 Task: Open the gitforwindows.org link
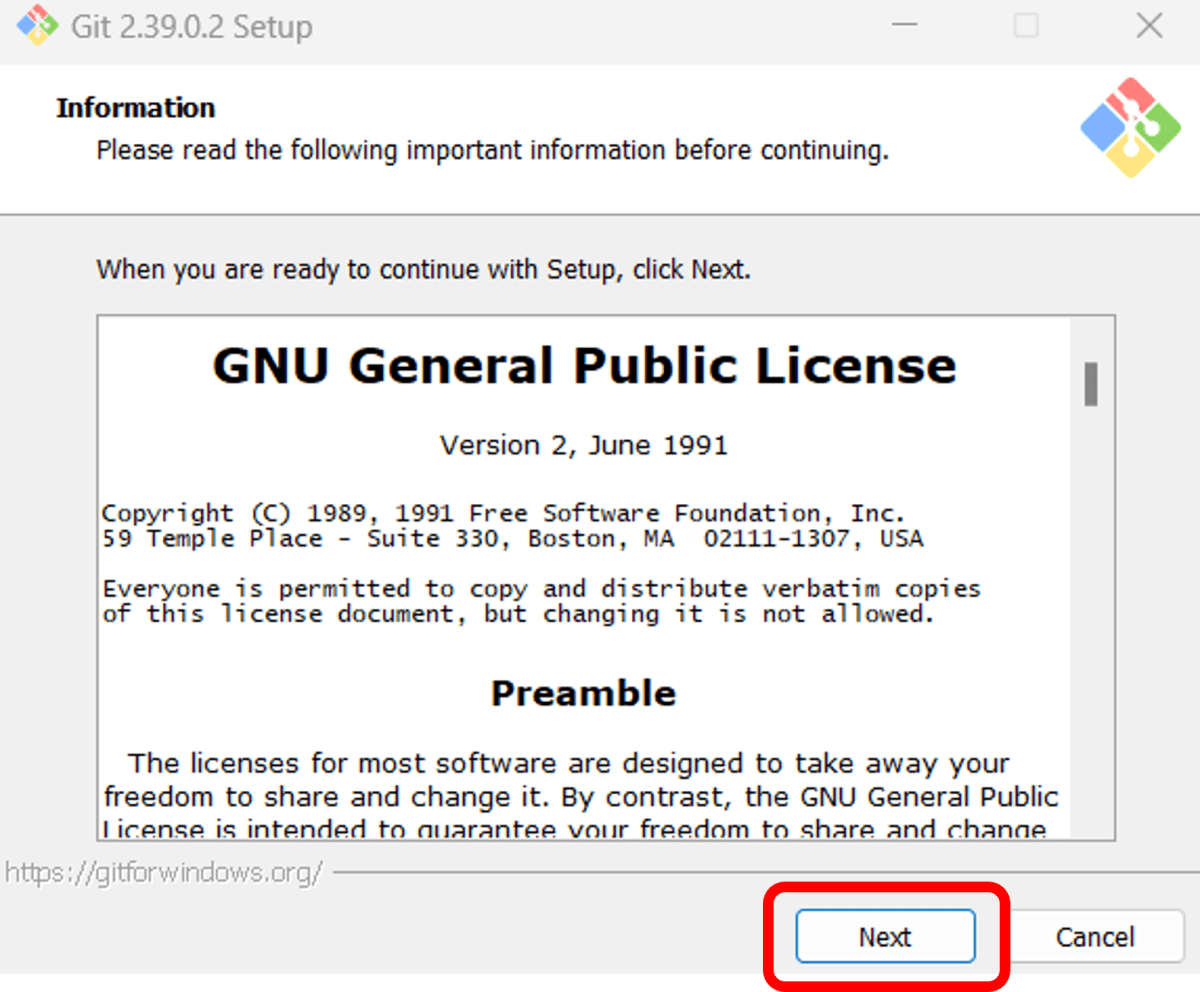pyautogui.click(x=164, y=872)
